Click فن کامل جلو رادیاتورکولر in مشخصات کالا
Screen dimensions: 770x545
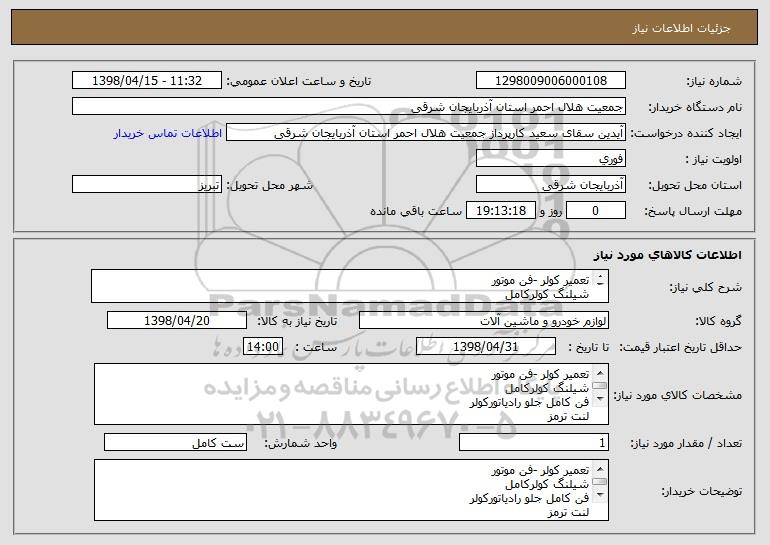tap(529, 403)
